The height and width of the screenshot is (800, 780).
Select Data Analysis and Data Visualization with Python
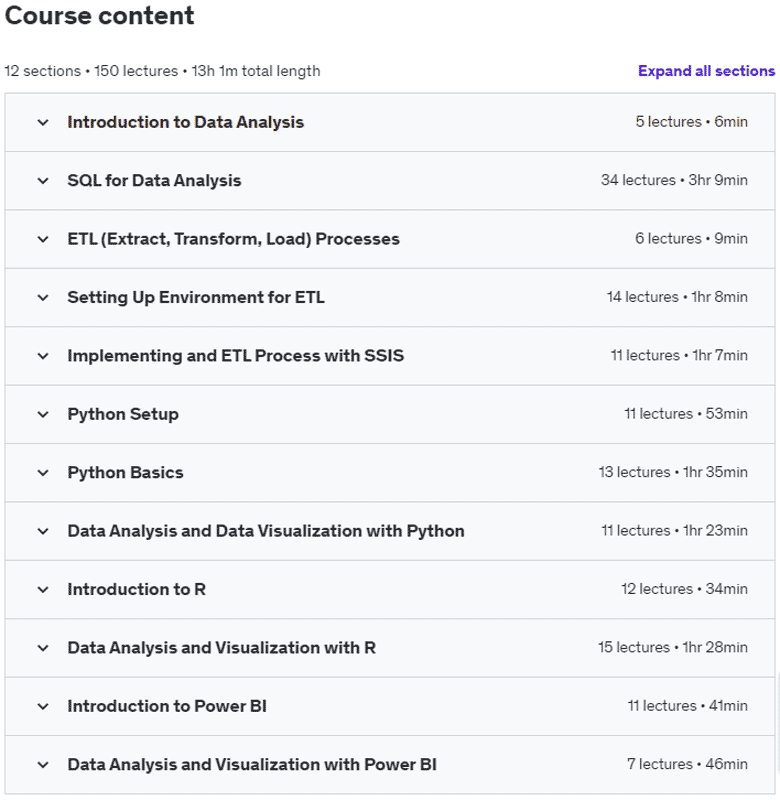click(266, 531)
